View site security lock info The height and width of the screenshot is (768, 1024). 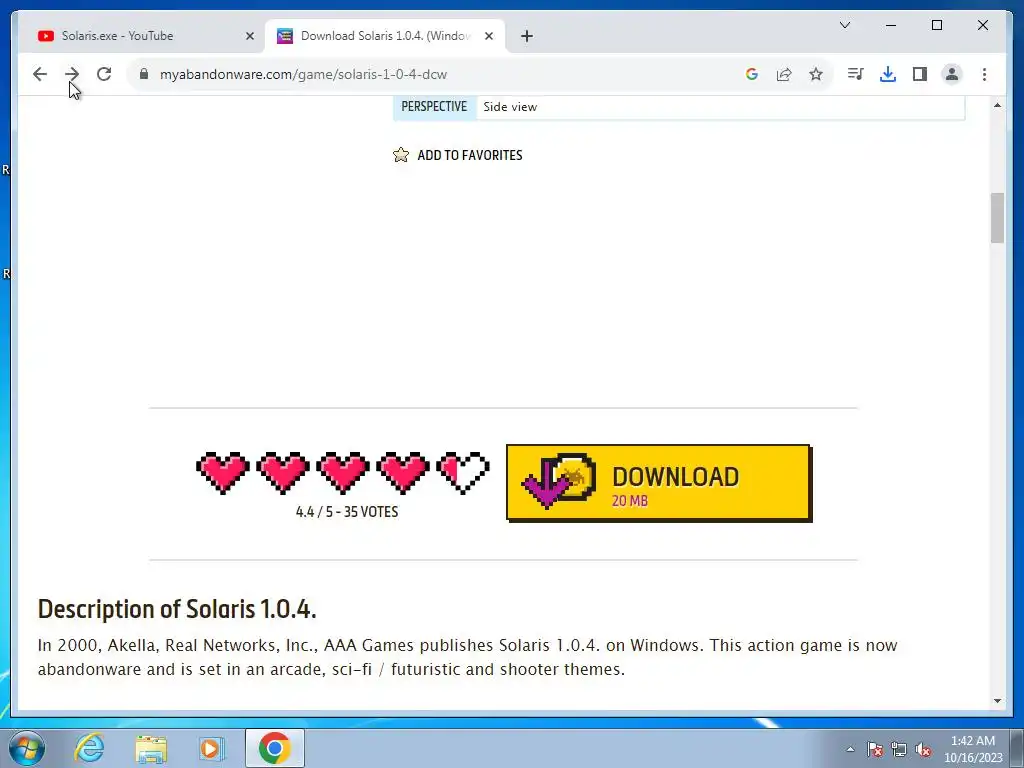[x=144, y=74]
